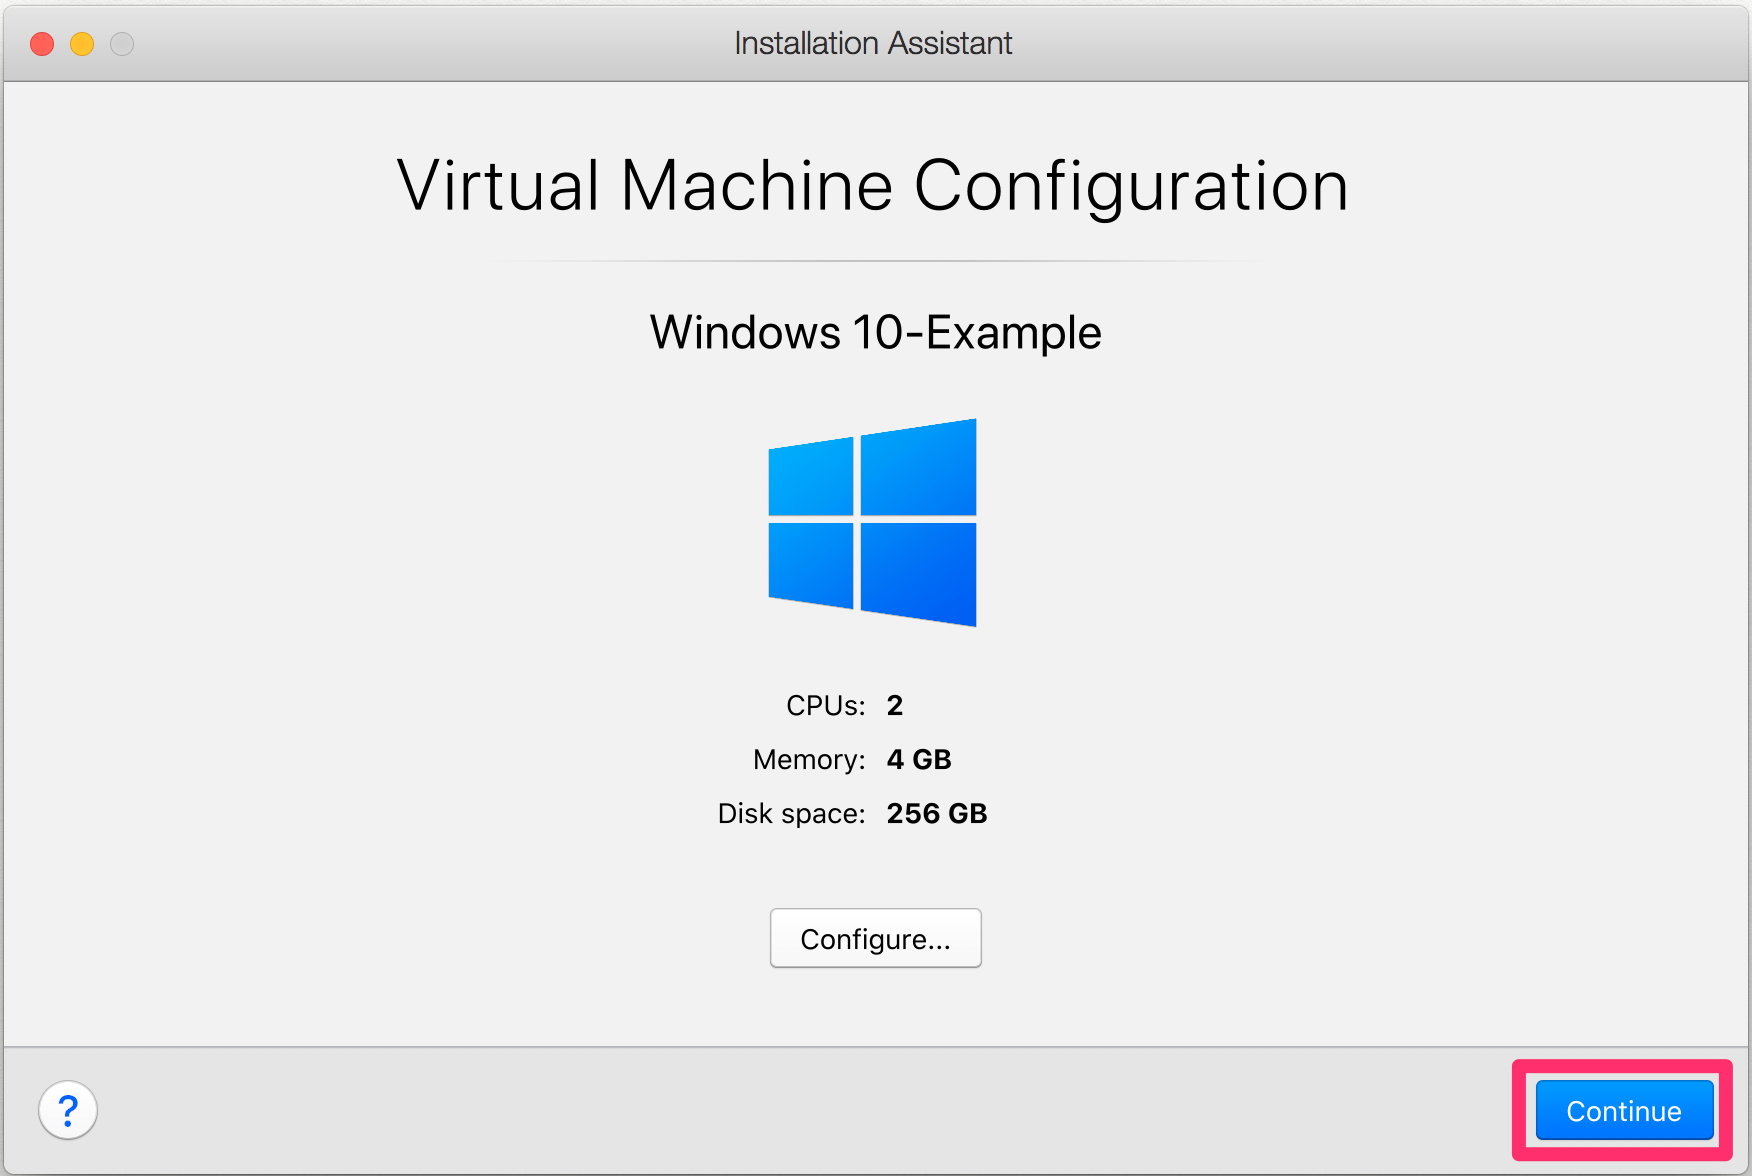The image size is (1752, 1176).
Task: Close the Installation Assistant window
Action: click(42, 44)
